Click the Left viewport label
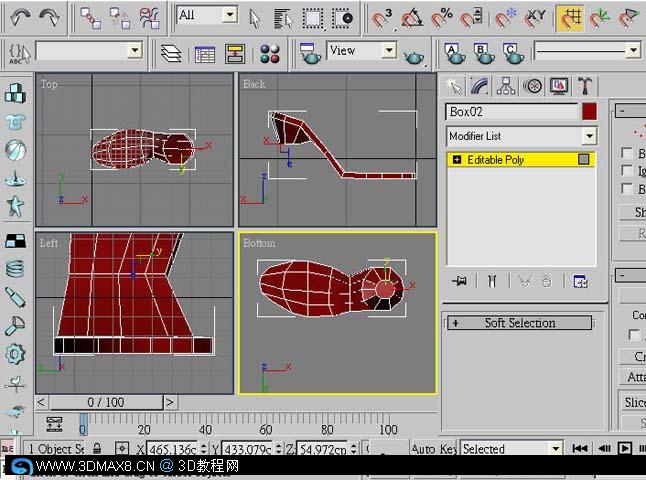 (49, 243)
